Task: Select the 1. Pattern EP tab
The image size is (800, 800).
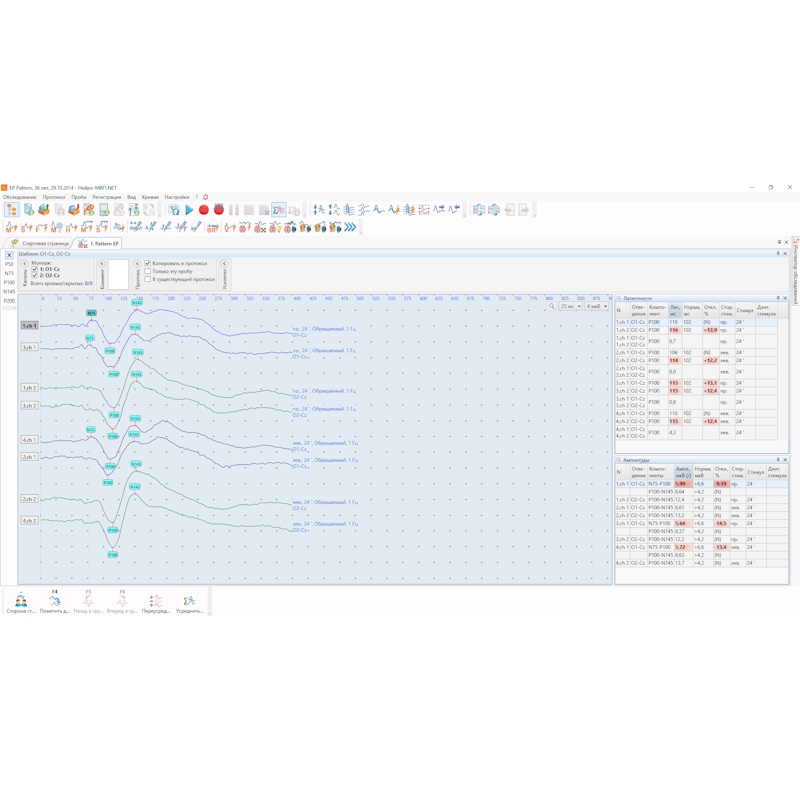Action: [98, 243]
